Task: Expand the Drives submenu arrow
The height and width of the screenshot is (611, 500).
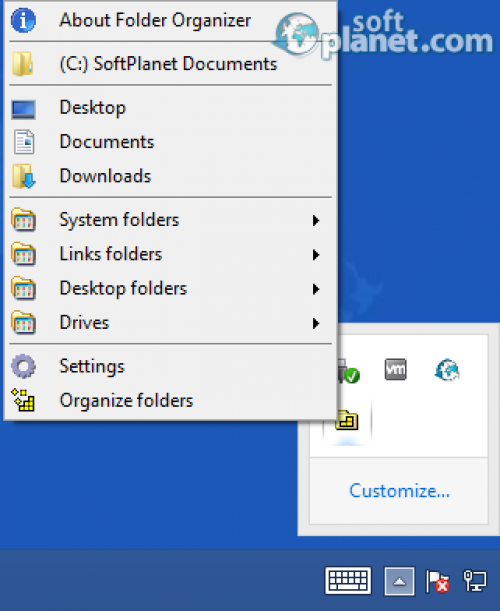Action: click(316, 323)
